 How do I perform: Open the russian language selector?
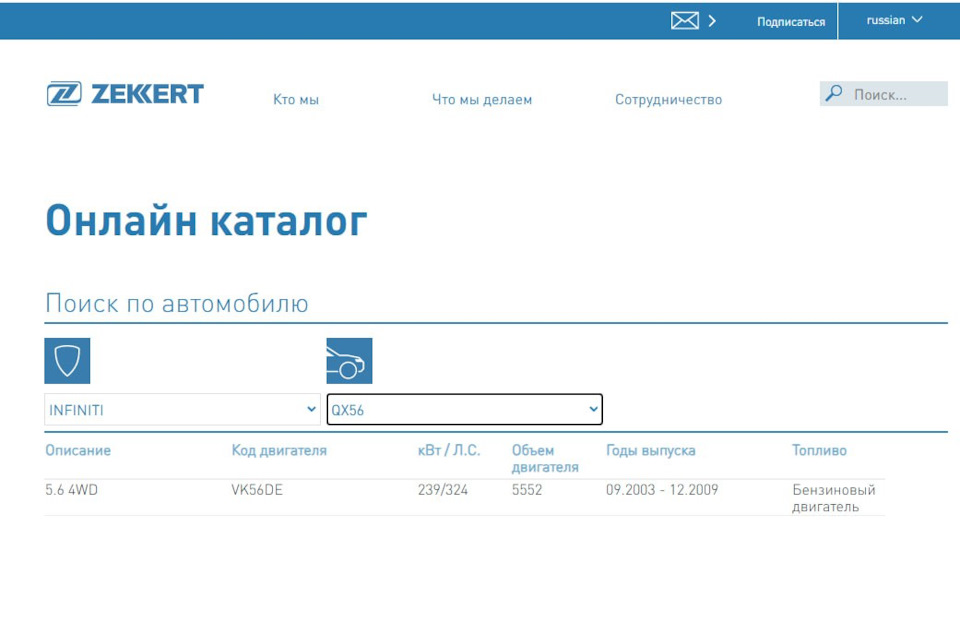pyautogui.click(x=892, y=19)
